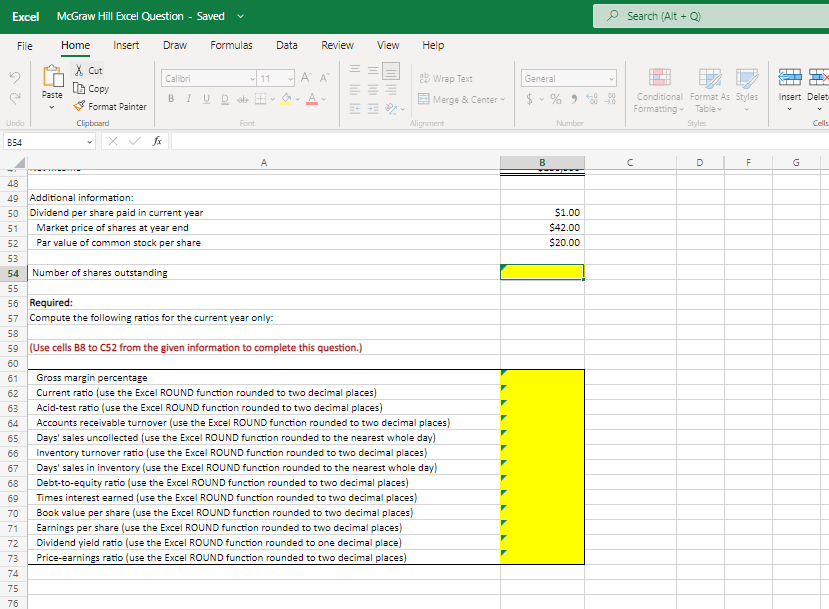Image resolution: width=829 pixels, height=609 pixels.
Task: Click the Copy button
Action: tap(93, 88)
